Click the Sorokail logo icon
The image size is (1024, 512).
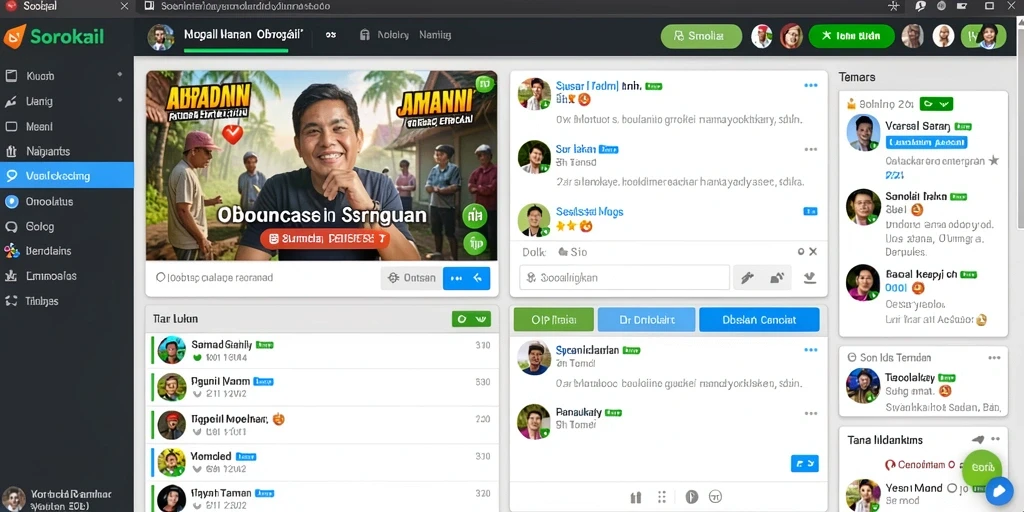click(x=14, y=36)
